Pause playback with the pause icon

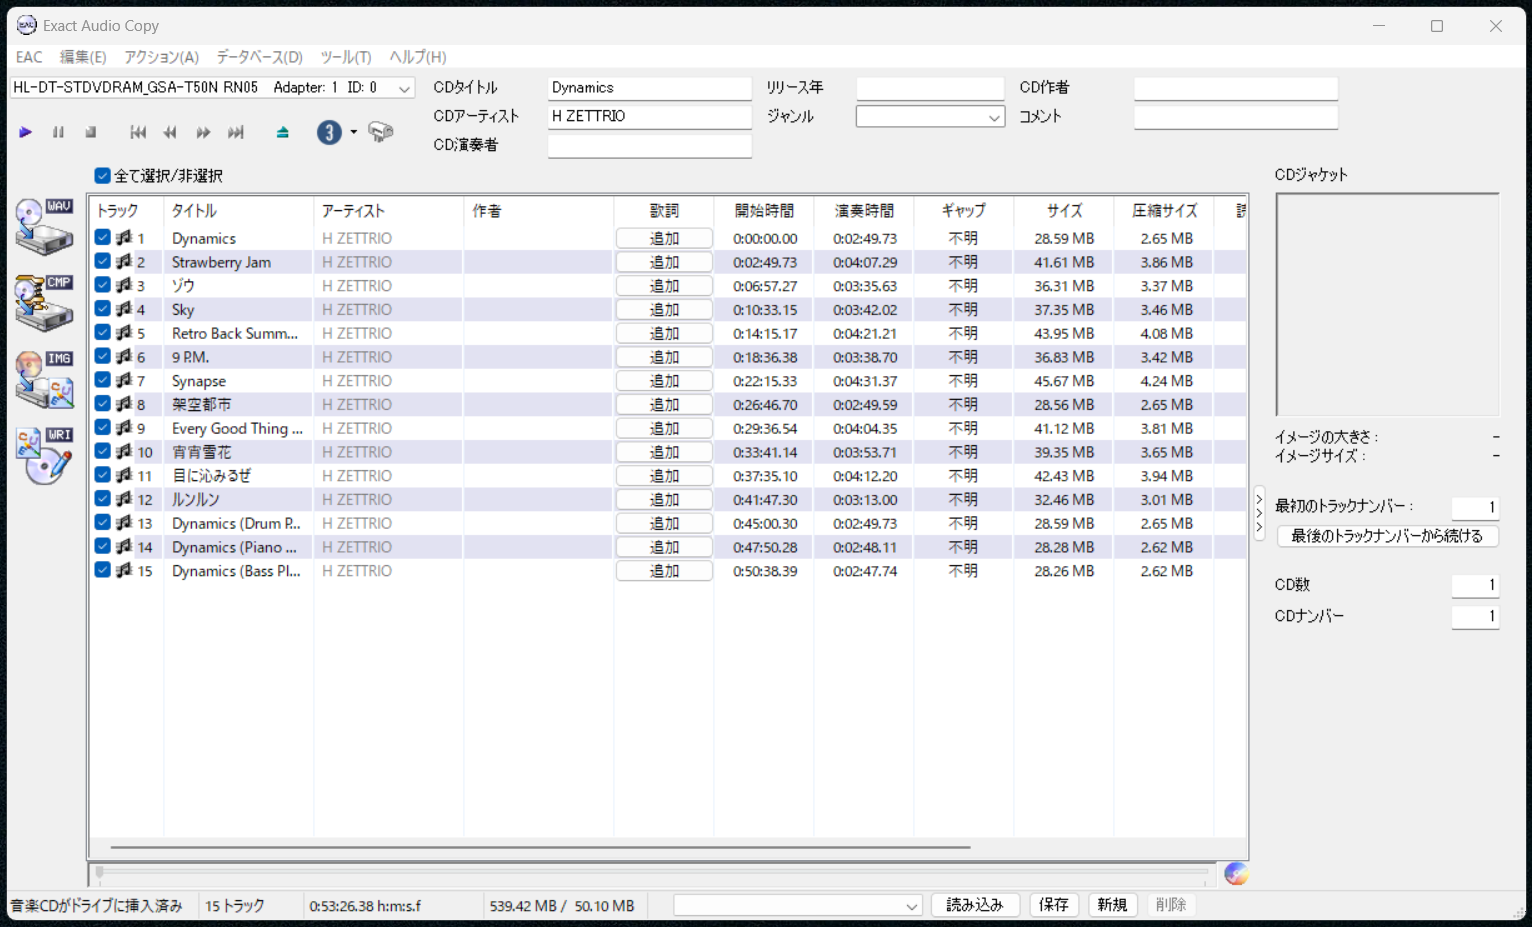[58, 132]
